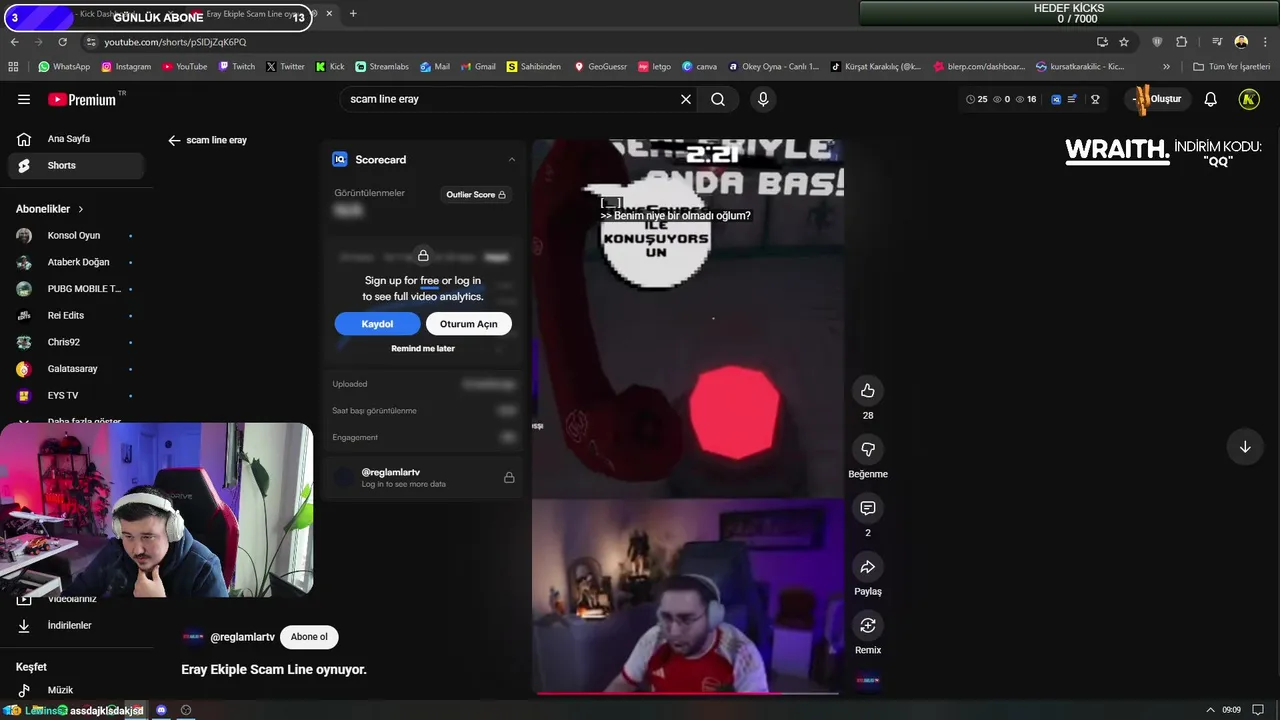
Task: Open Ana Sayfa in sidebar
Action: 76,139
